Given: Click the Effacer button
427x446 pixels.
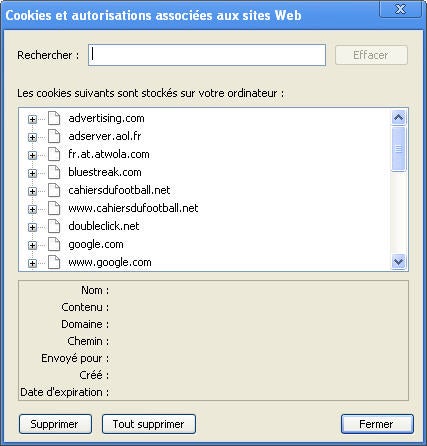Looking at the screenshot, I should 371,55.
